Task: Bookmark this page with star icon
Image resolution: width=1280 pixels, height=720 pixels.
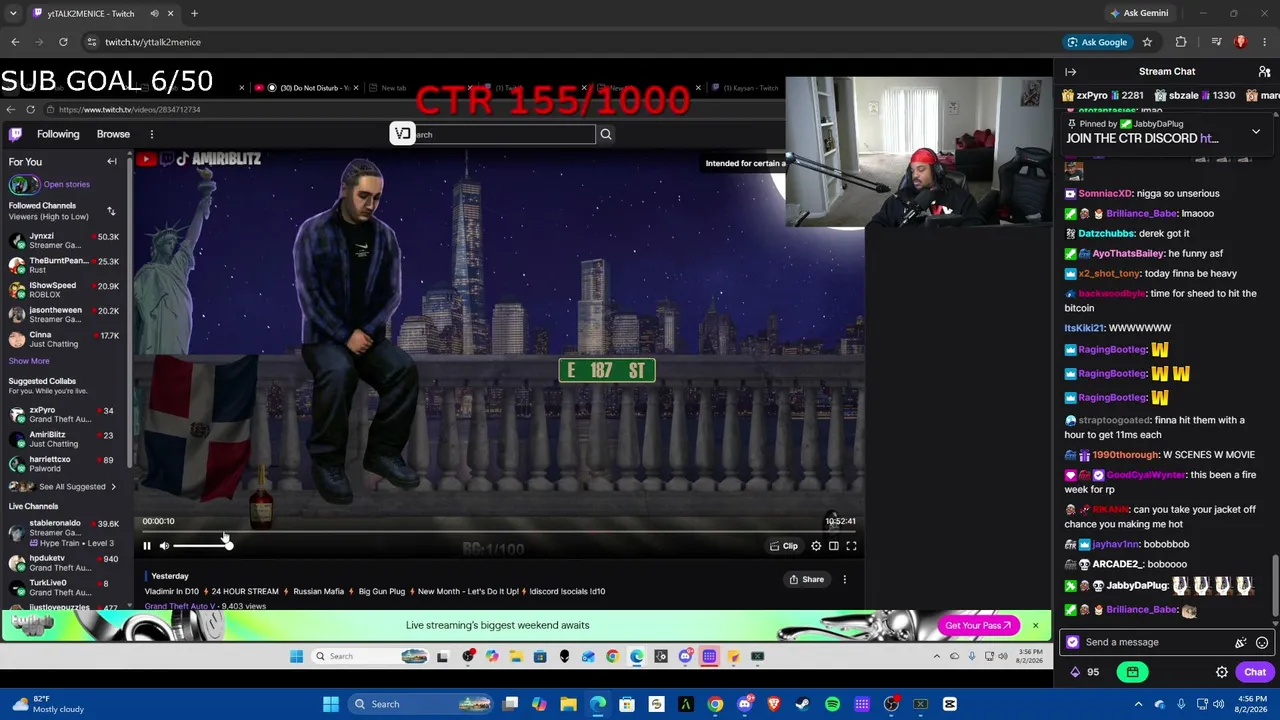Action: point(1147,42)
